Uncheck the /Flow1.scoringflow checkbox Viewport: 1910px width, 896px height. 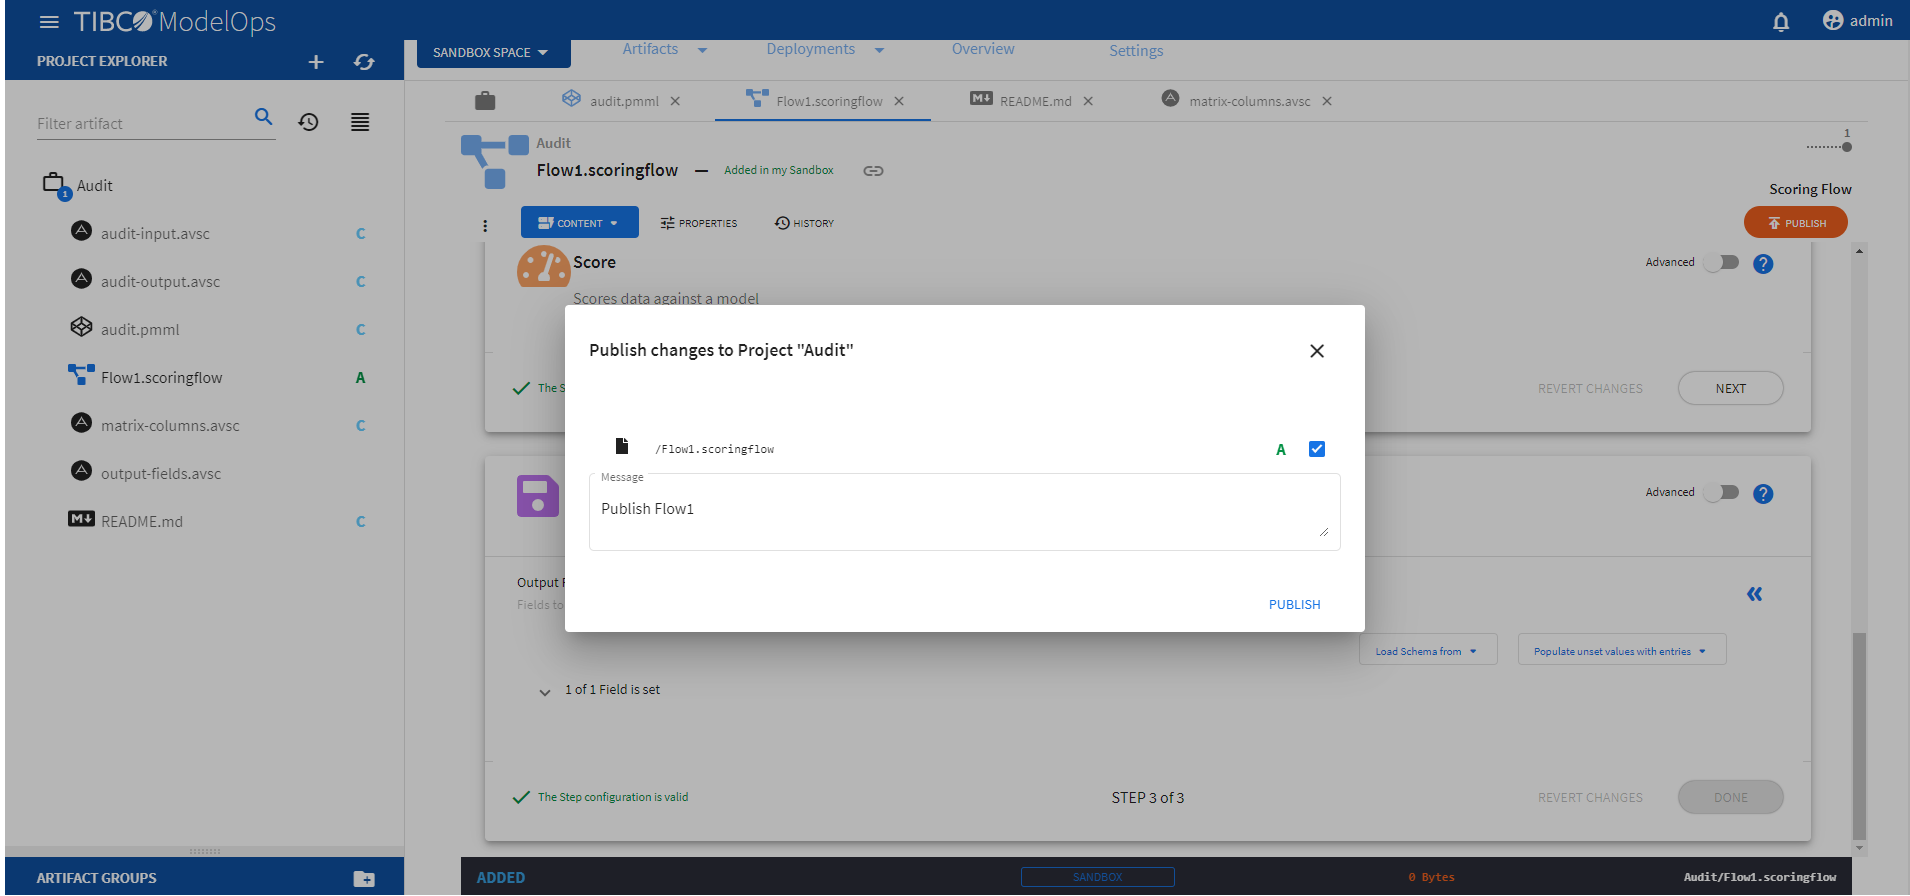[1316, 449]
